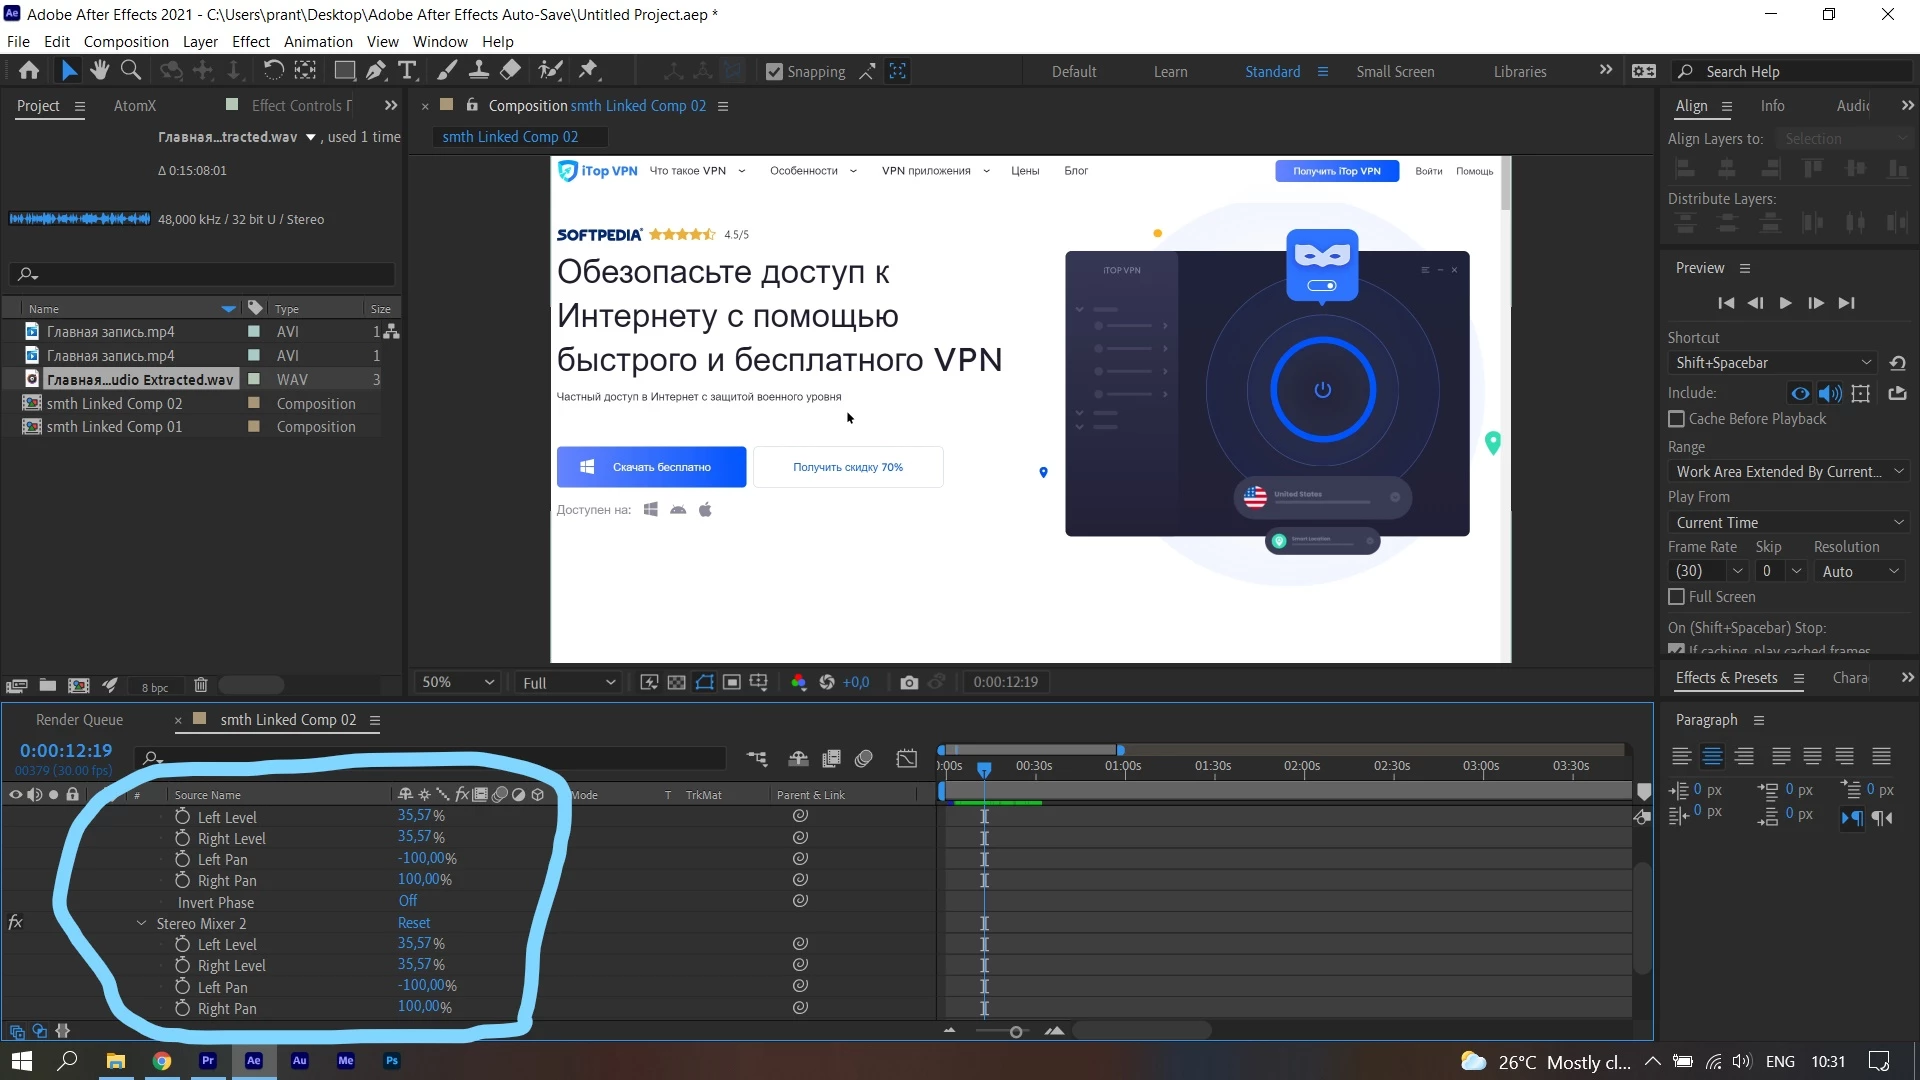Screen dimensions: 1920x1080
Task: Click Reset for Stereo Mixer 2
Action: tap(413, 923)
